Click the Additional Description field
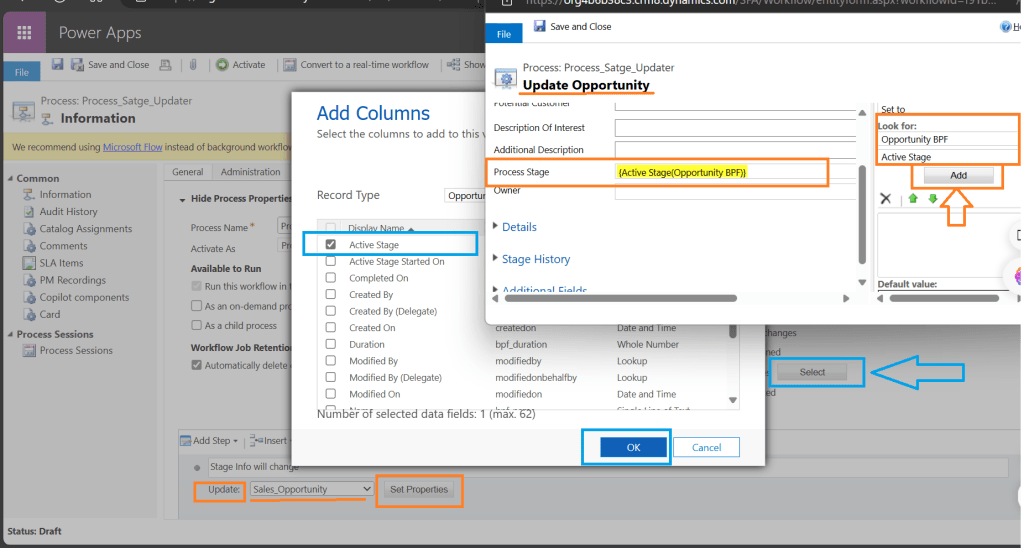The width and height of the screenshot is (1024, 555). [735, 150]
